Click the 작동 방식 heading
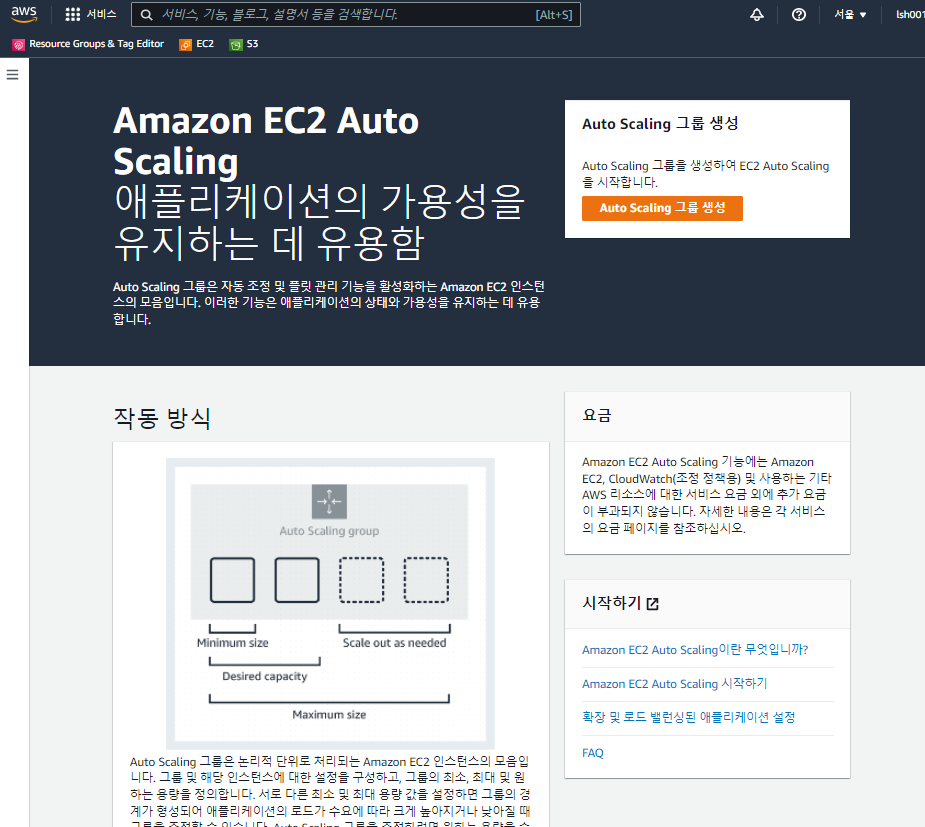 162,418
